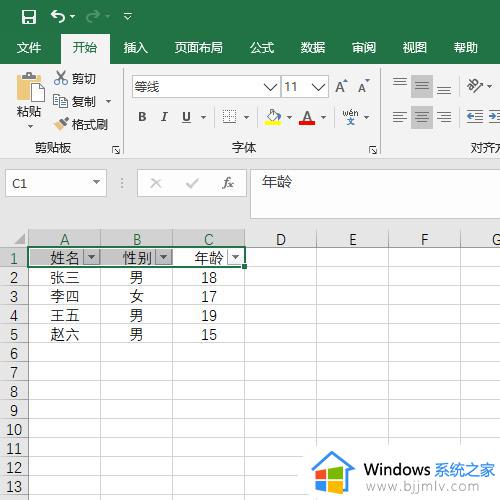The image size is (500, 500).
Task: Select column D header
Action: point(281,239)
